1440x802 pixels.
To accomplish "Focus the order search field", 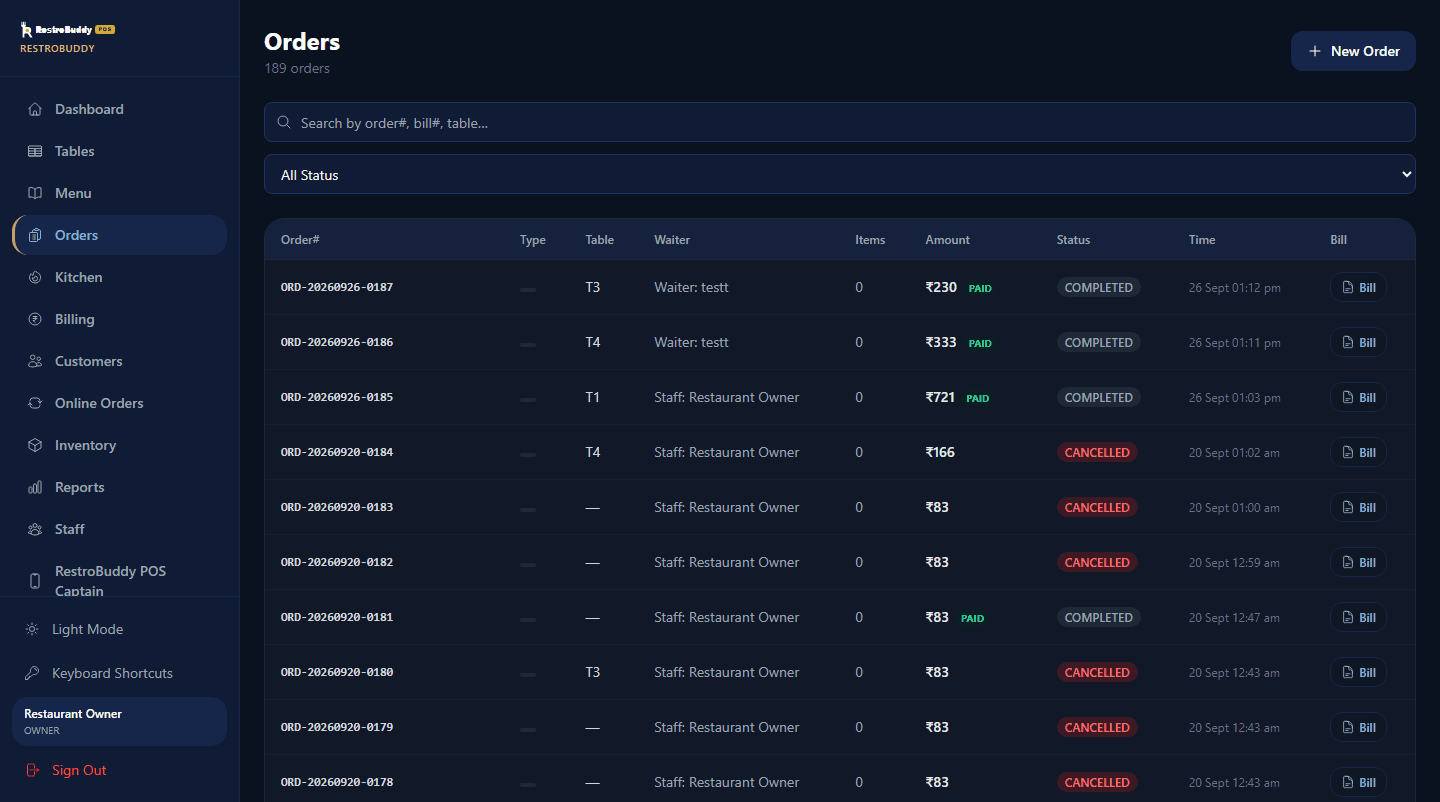I will pyautogui.click(x=840, y=122).
